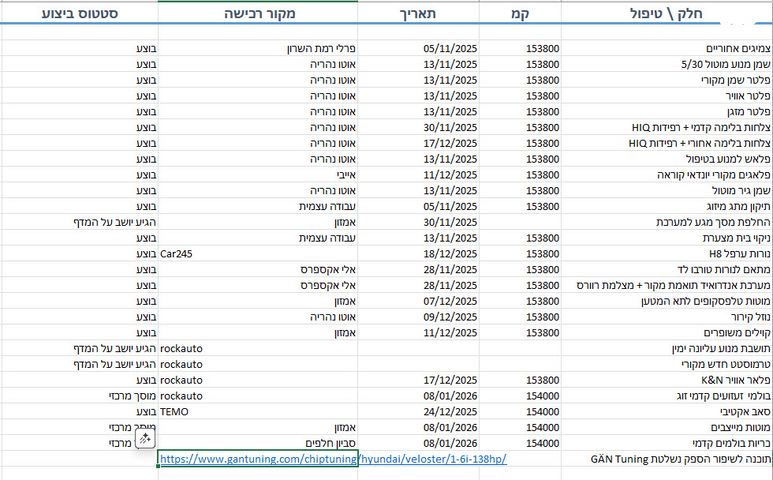Open the gantuning.com chiptuning hyperlink
Viewport: 773px width, 480px height.
(x=332, y=459)
